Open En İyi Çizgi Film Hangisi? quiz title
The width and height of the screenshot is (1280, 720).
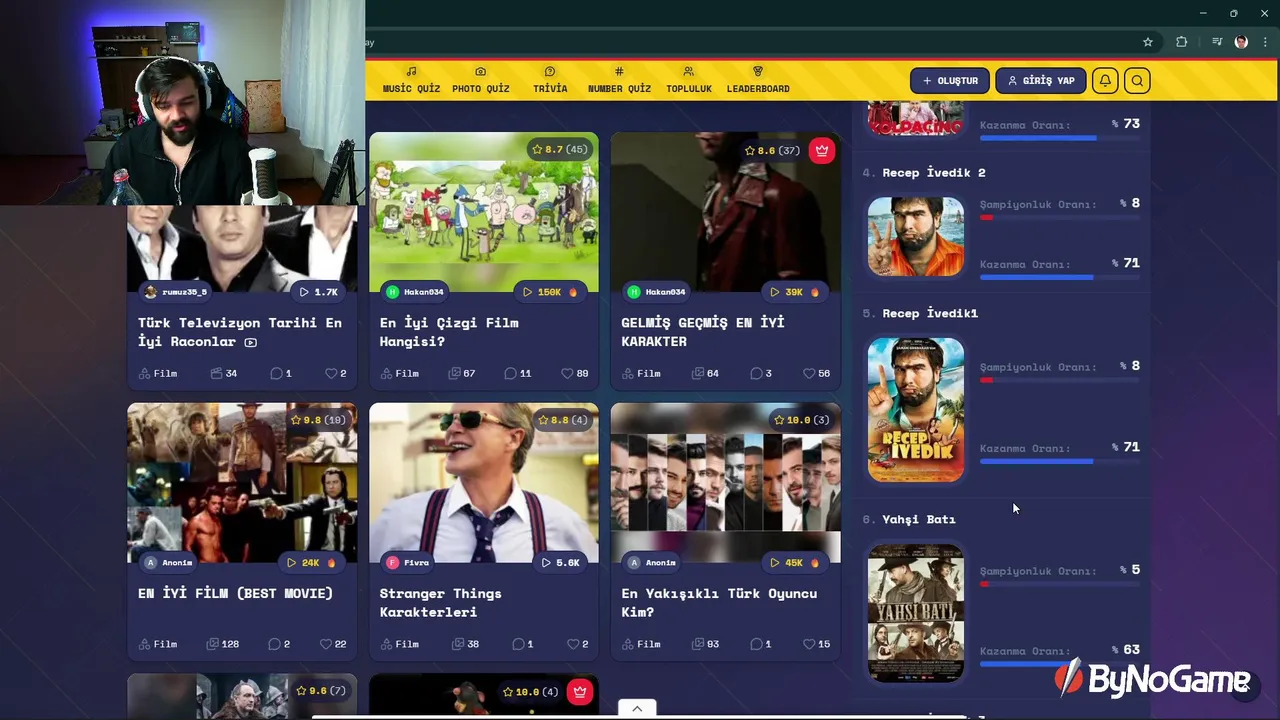pos(449,332)
